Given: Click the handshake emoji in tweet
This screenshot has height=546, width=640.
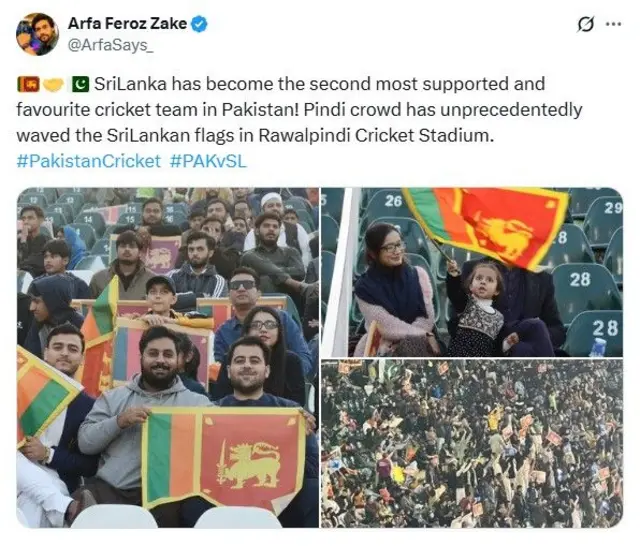Looking at the screenshot, I should (x=53, y=84).
